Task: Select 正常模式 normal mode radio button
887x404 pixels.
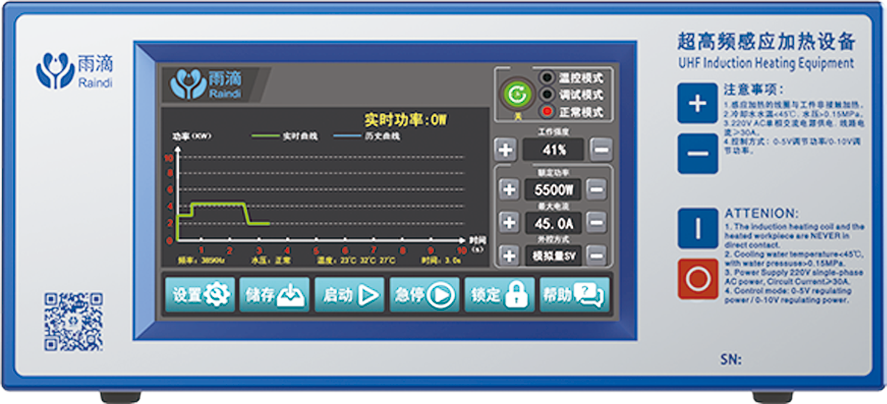Action: 547,111
